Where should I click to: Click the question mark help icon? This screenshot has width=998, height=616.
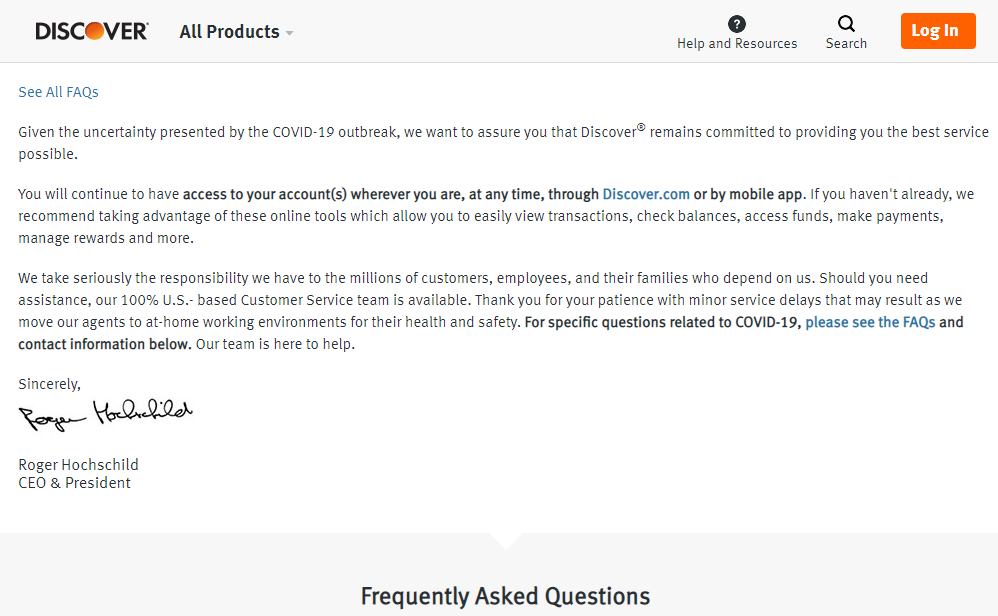pos(737,24)
